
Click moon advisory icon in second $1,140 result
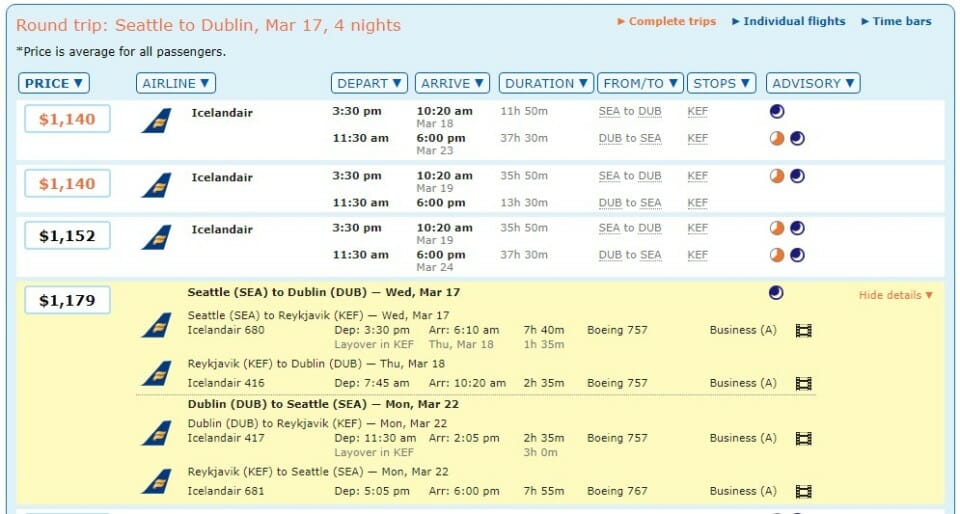pos(797,176)
